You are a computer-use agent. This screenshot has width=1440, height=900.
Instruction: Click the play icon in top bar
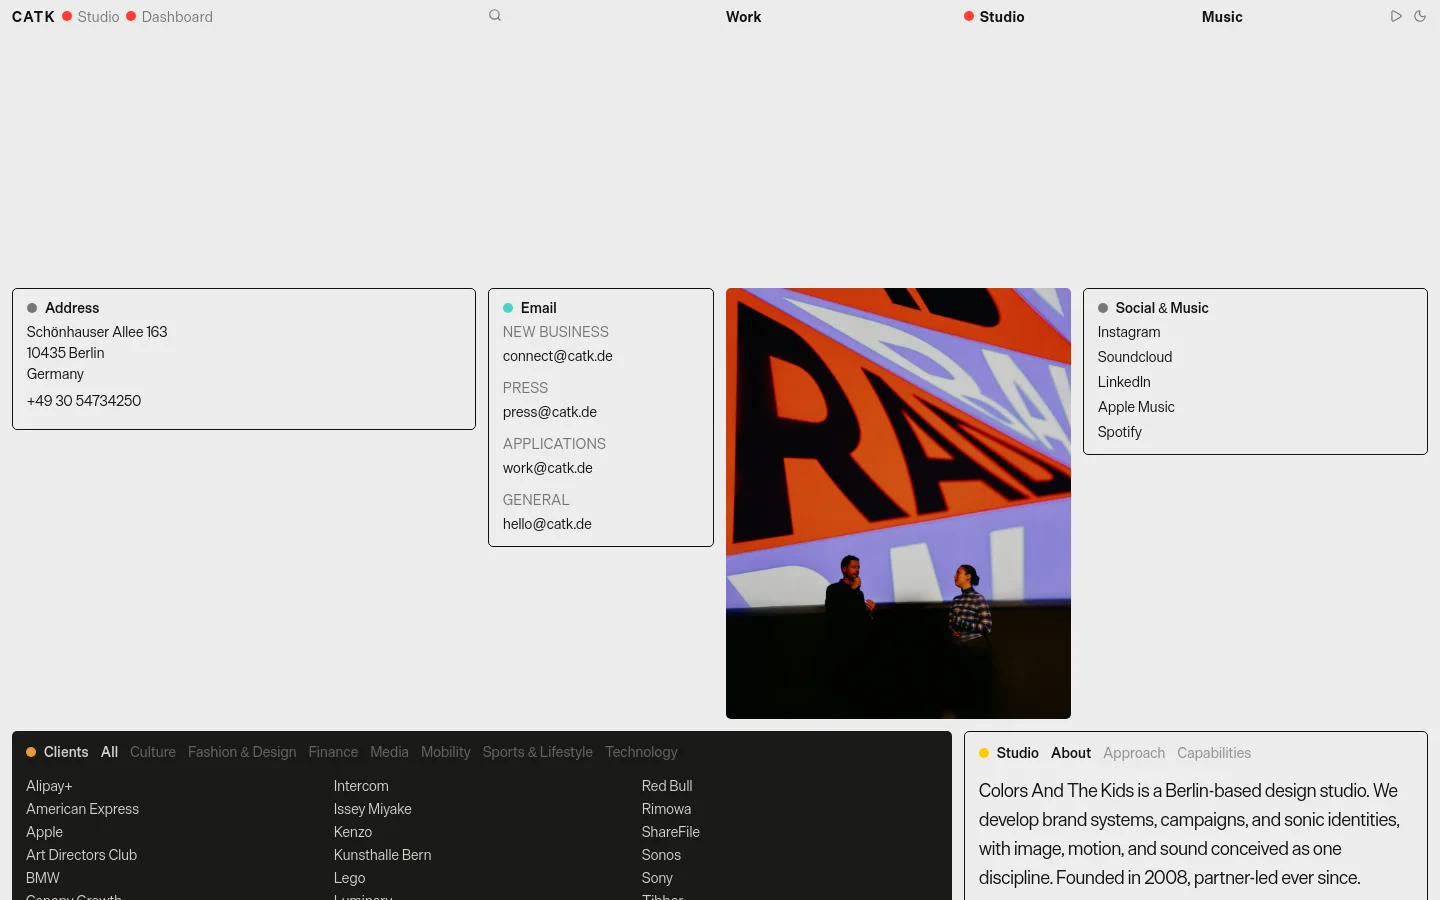coord(1396,16)
